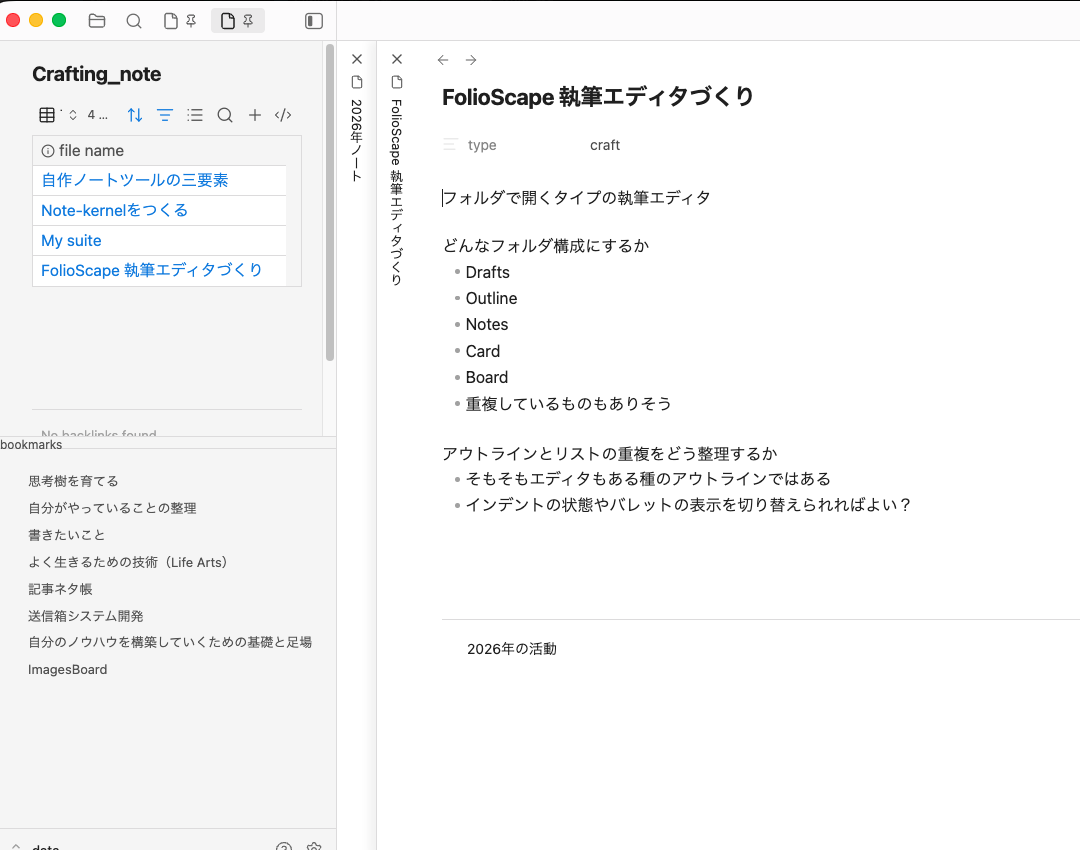The image size is (1080, 850).
Task: Show the '4 …' results count menu
Action: (x=97, y=115)
